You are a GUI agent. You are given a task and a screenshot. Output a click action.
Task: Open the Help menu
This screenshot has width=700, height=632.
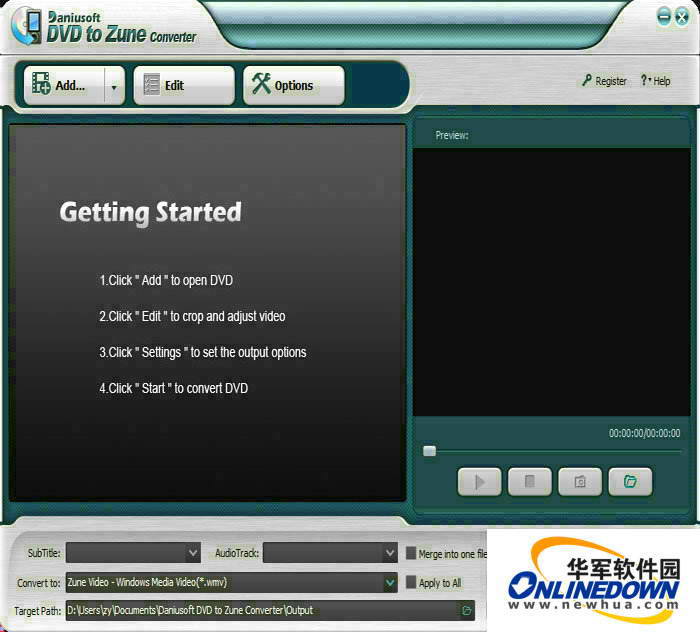click(655, 81)
